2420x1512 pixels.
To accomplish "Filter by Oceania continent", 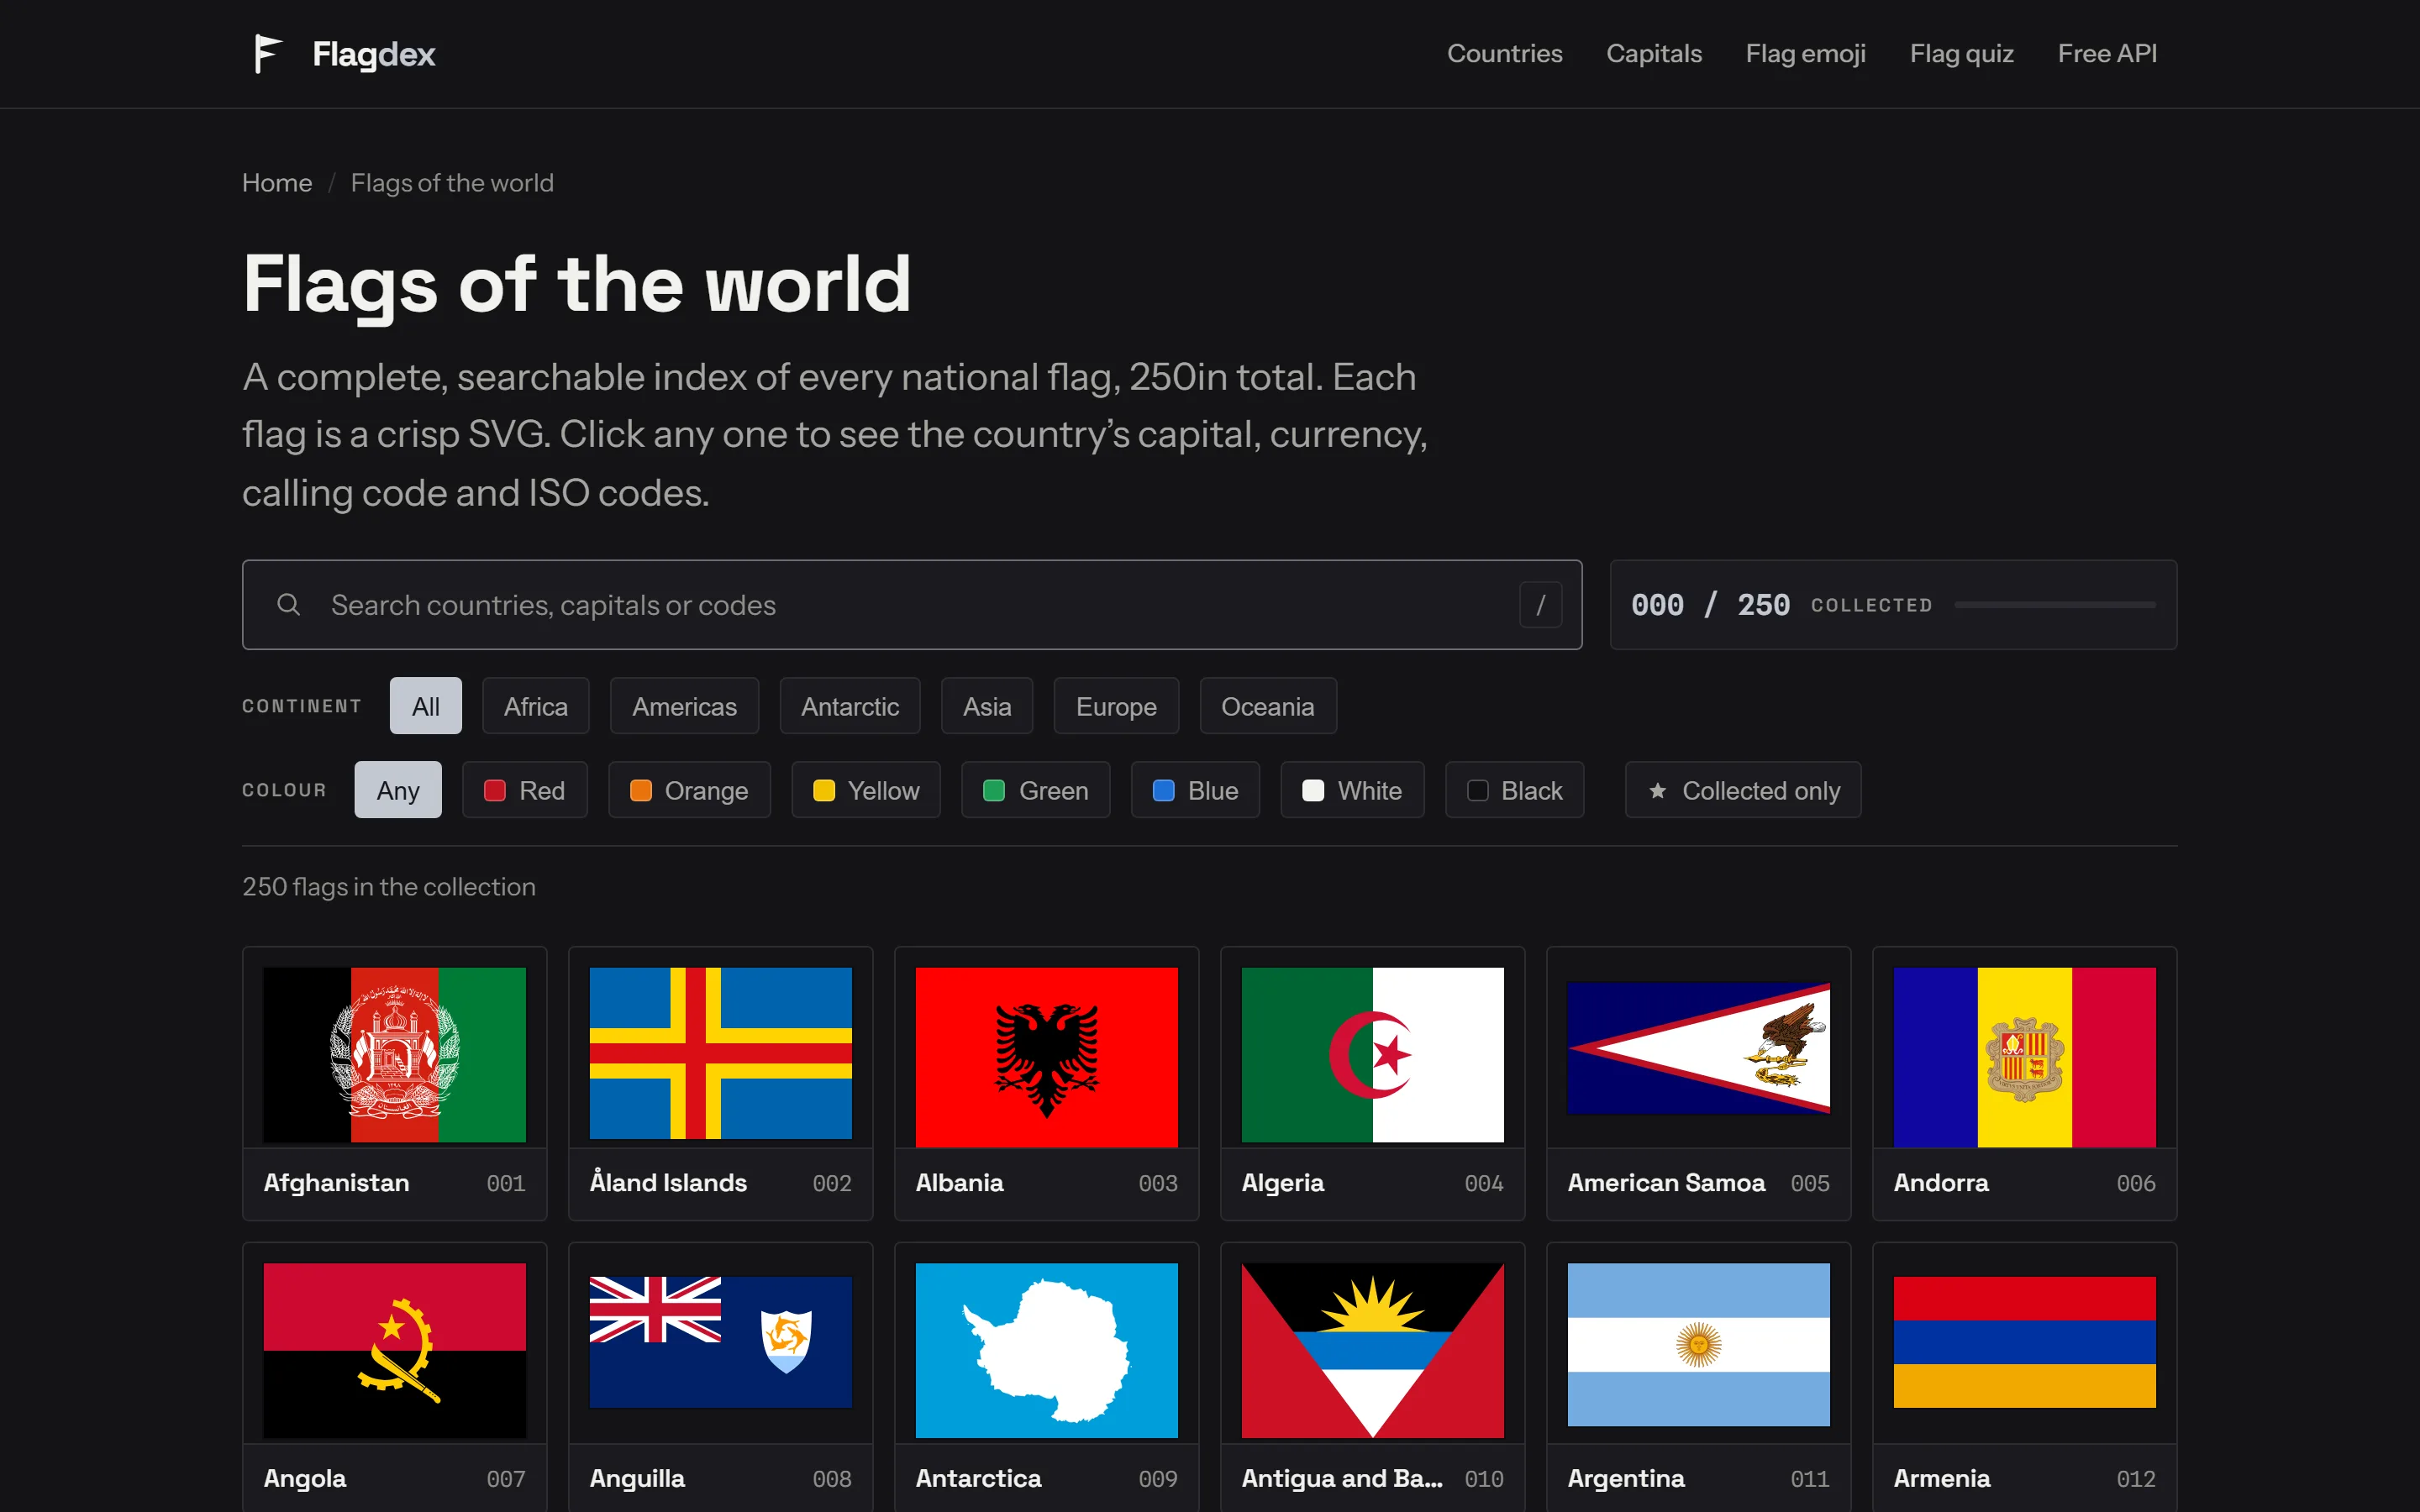I will [x=1267, y=706].
